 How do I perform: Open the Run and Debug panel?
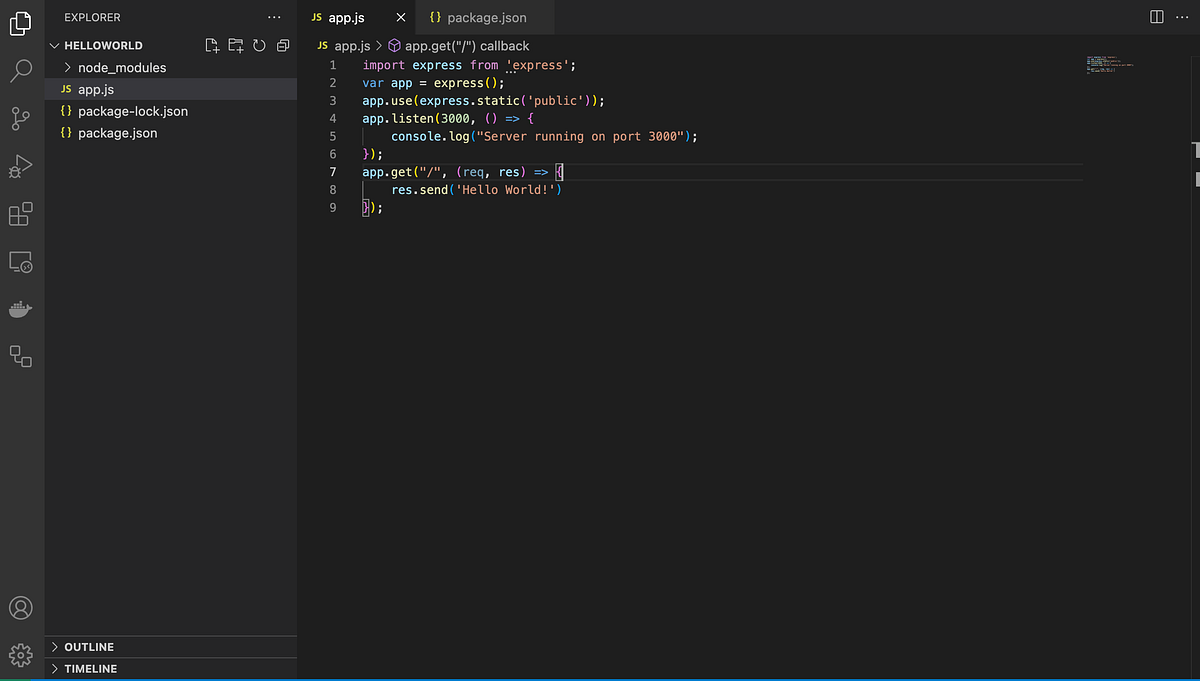(21, 166)
